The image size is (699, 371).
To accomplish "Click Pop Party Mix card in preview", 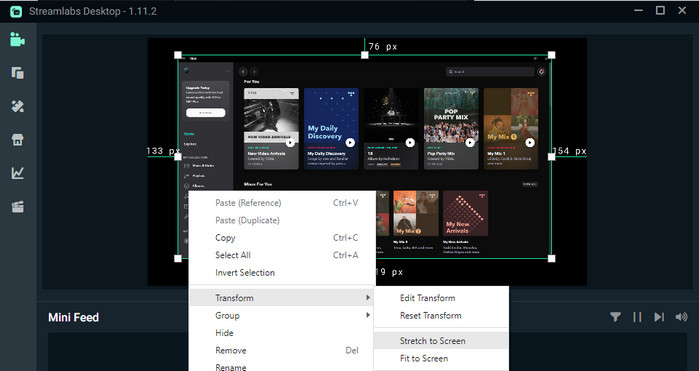I will pos(451,128).
